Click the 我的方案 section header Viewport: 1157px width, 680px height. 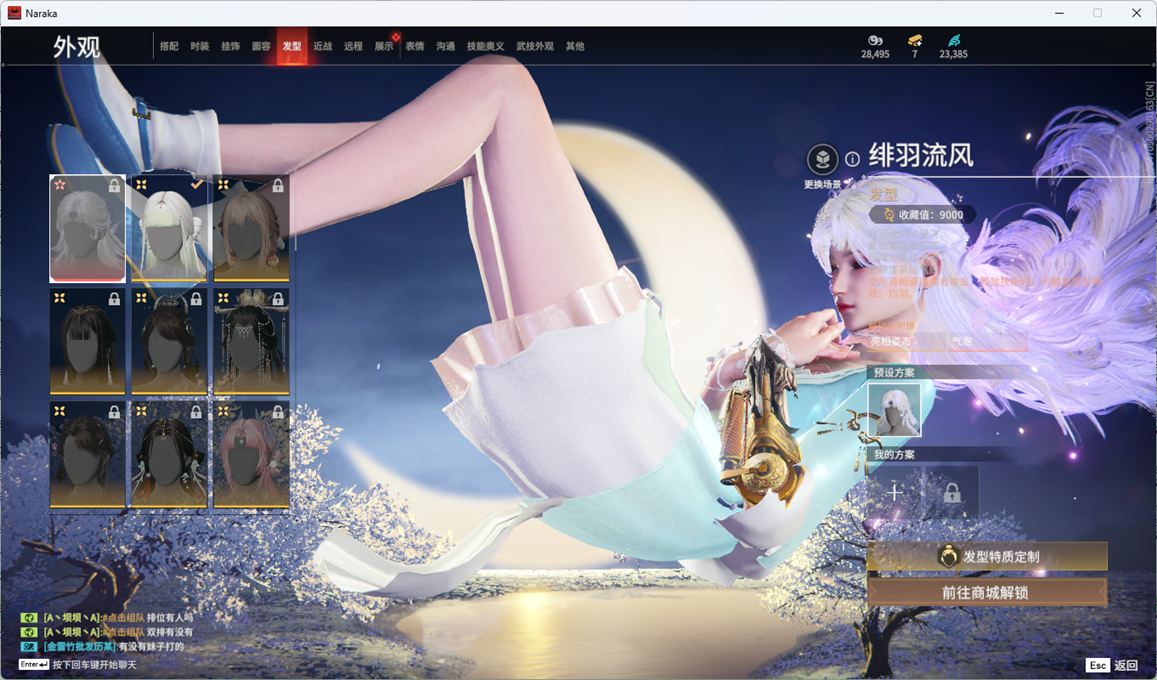[894, 454]
